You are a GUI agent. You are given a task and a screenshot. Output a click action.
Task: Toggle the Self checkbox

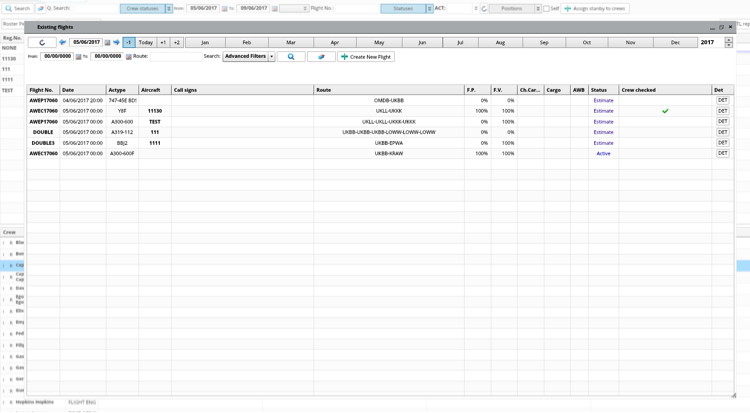(546, 9)
